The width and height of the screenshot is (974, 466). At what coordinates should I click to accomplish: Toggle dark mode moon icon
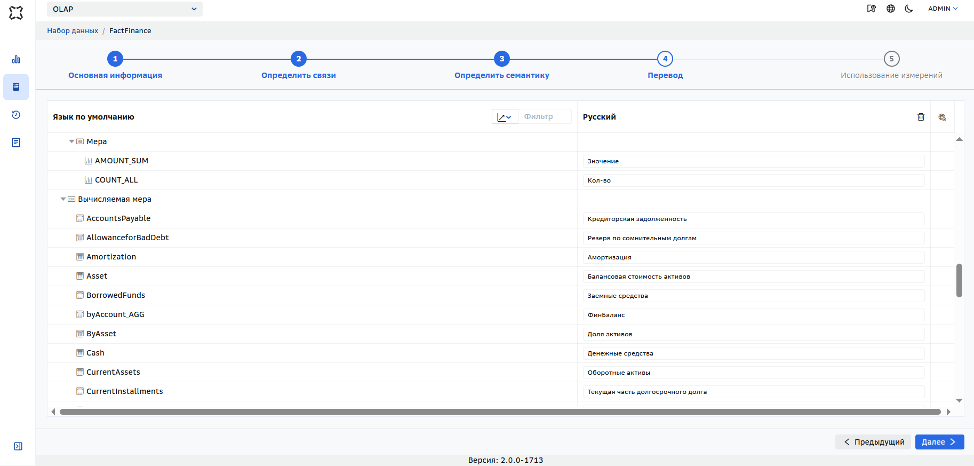pyautogui.click(x=909, y=9)
